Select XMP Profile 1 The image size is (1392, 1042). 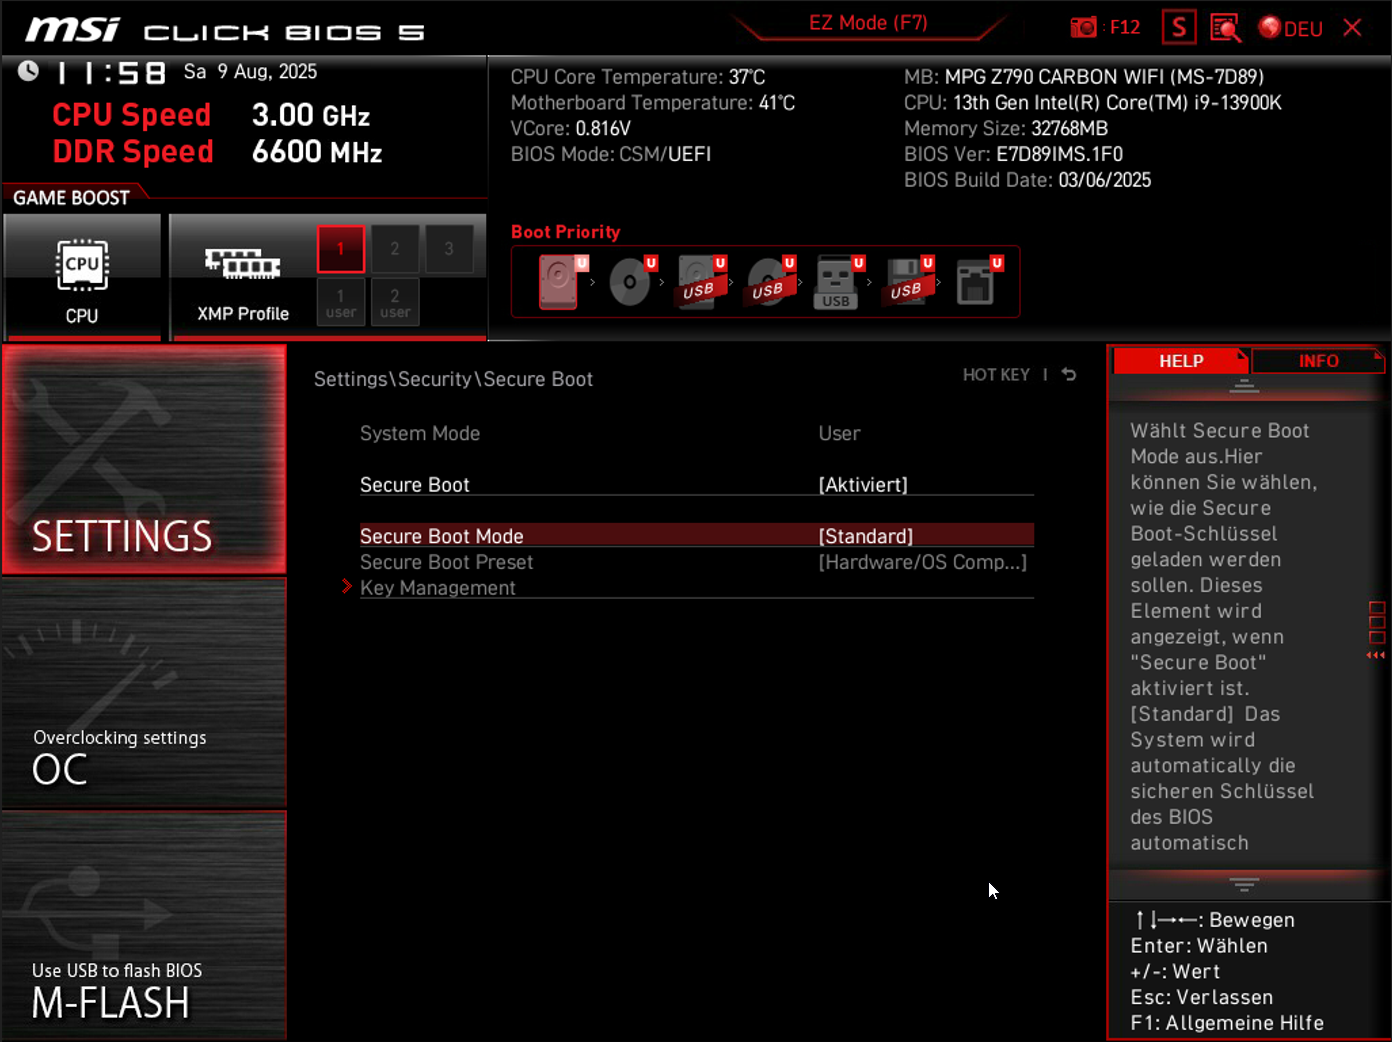pos(341,249)
